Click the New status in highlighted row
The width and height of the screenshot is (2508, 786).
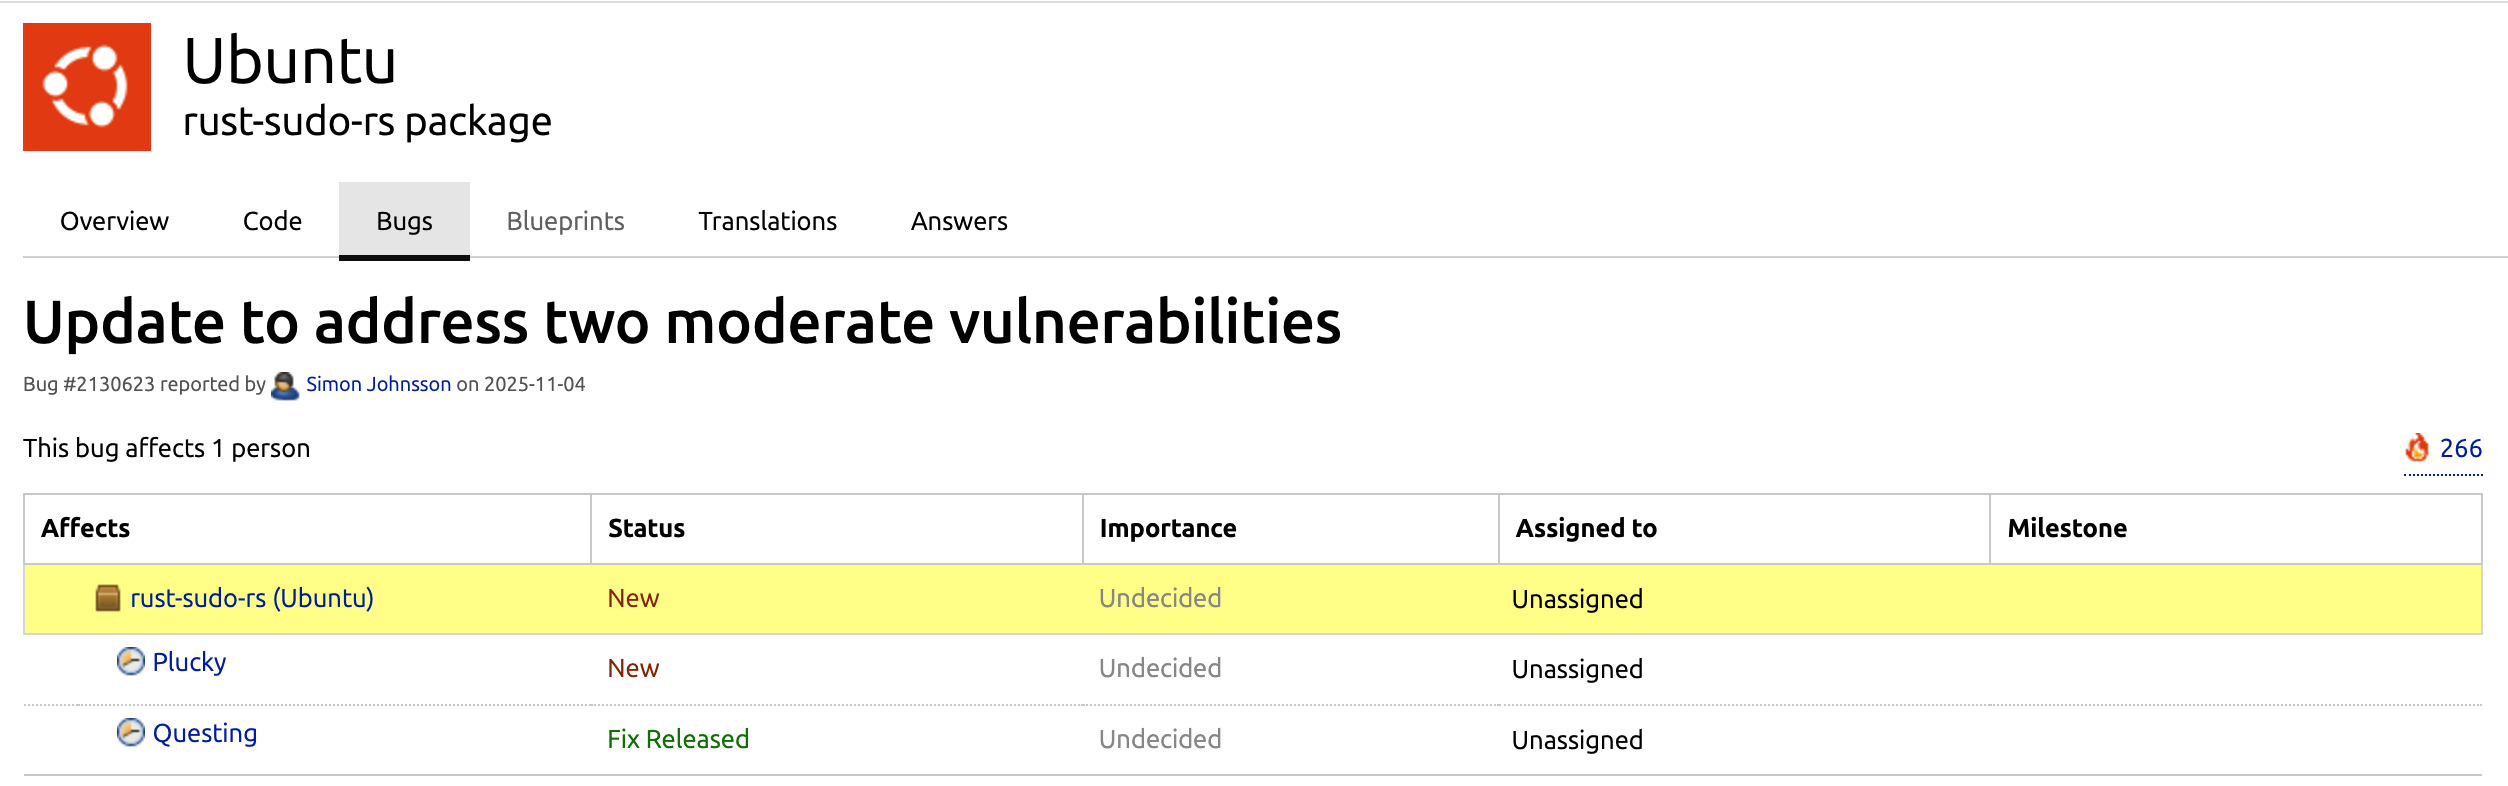[633, 598]
